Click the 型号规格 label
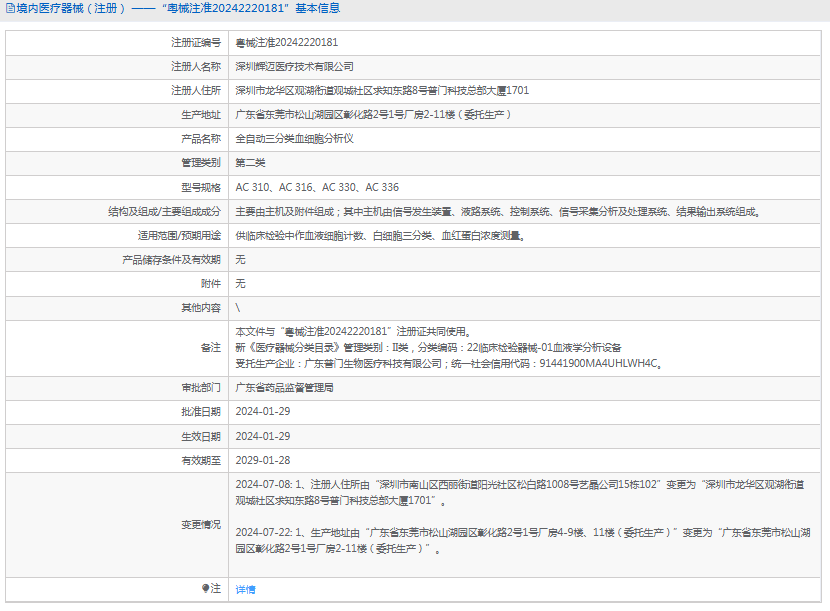Viewport: 830px width, 611px height. pos(201,187)
